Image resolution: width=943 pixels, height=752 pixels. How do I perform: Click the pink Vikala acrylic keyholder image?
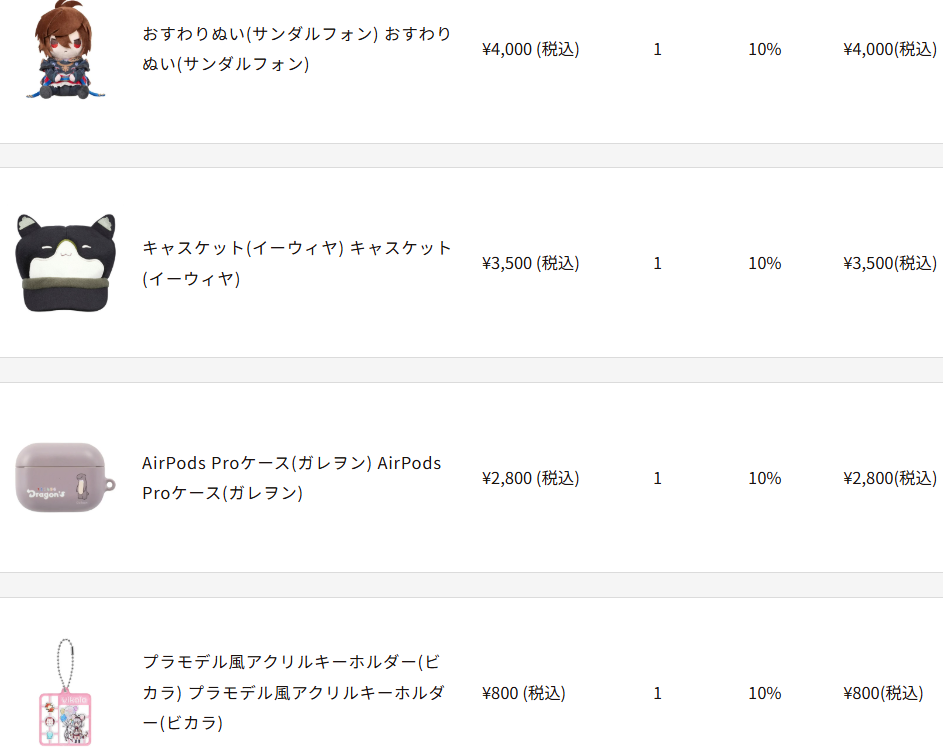[65, 692]
